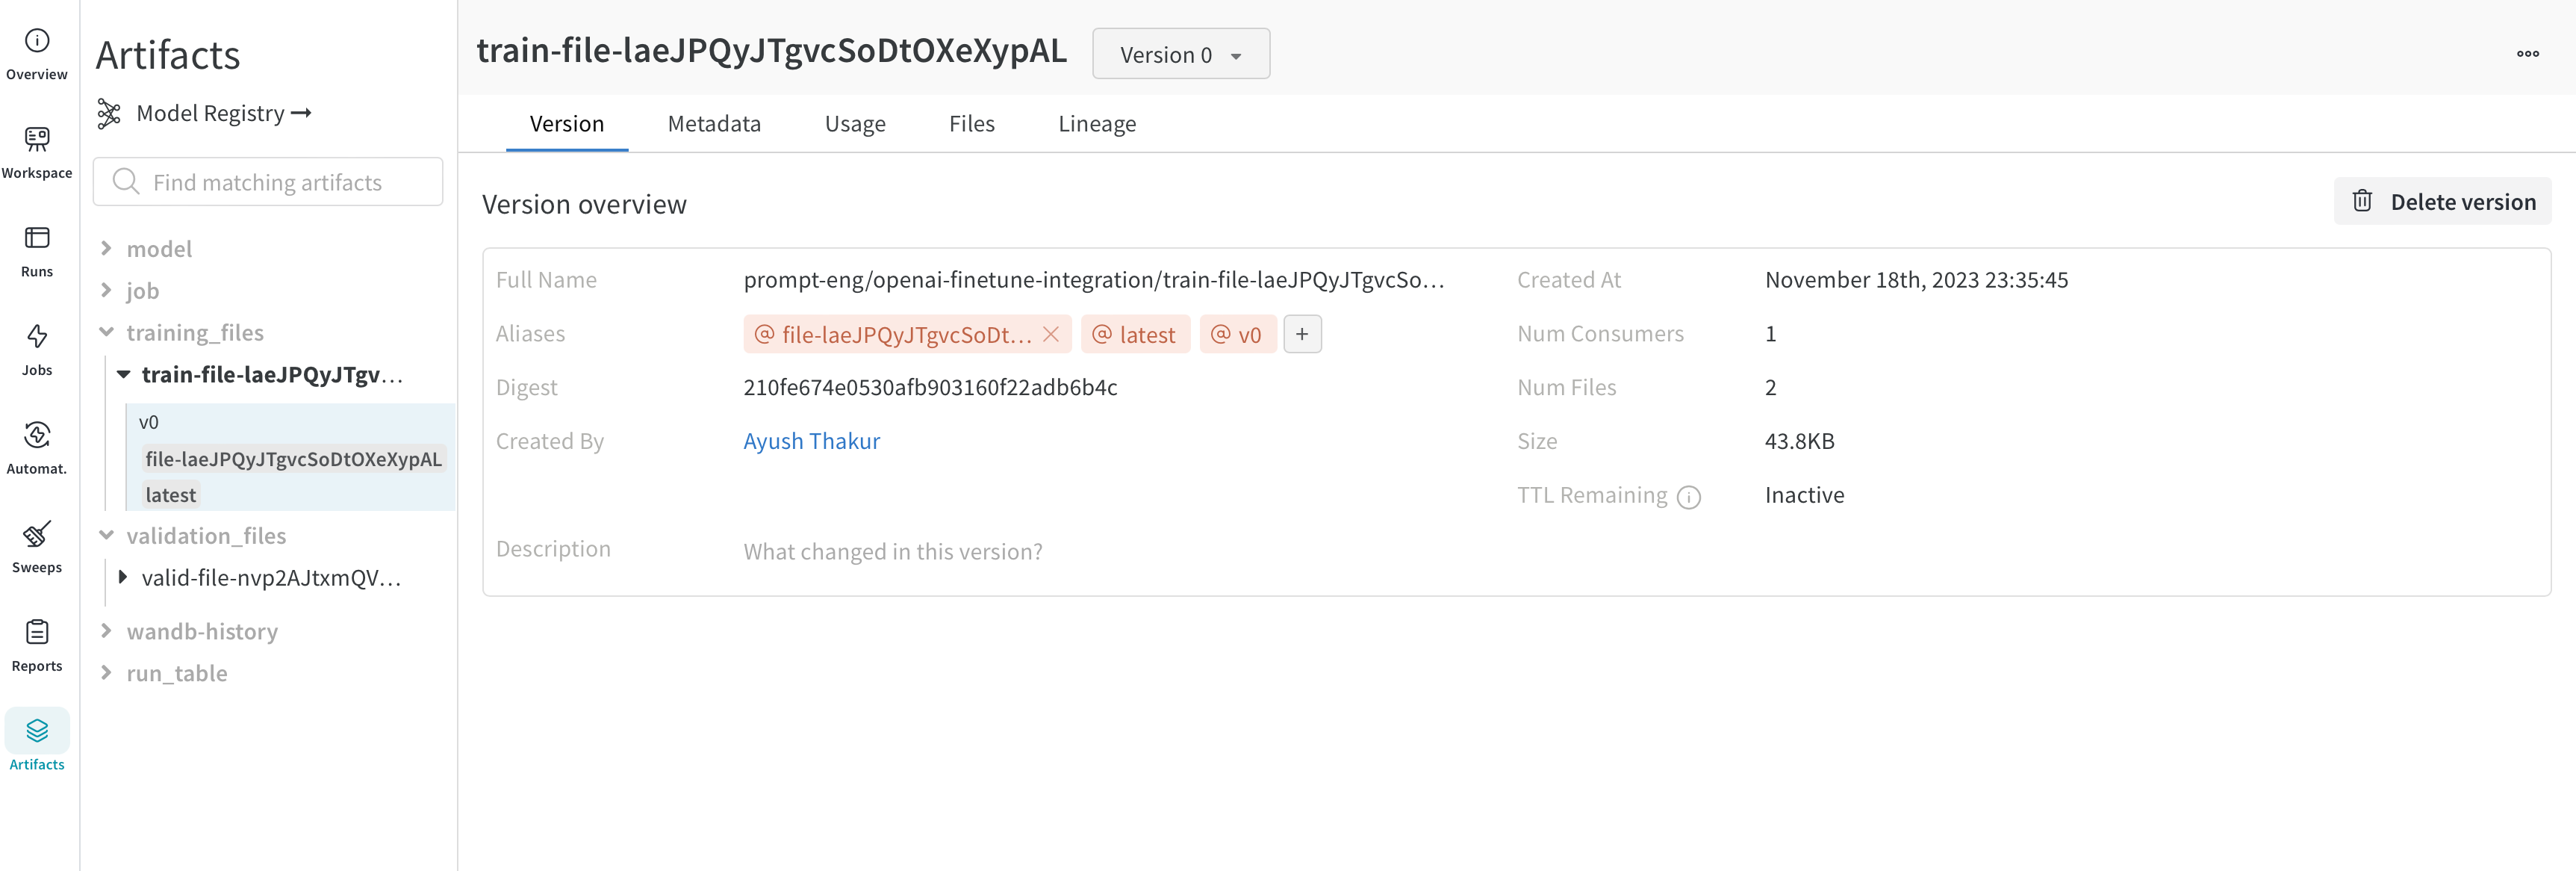The width and height of the screenshot is (2576, 871).
Task: Focus the Find matching artifacts search box
Action: point(268,182)
